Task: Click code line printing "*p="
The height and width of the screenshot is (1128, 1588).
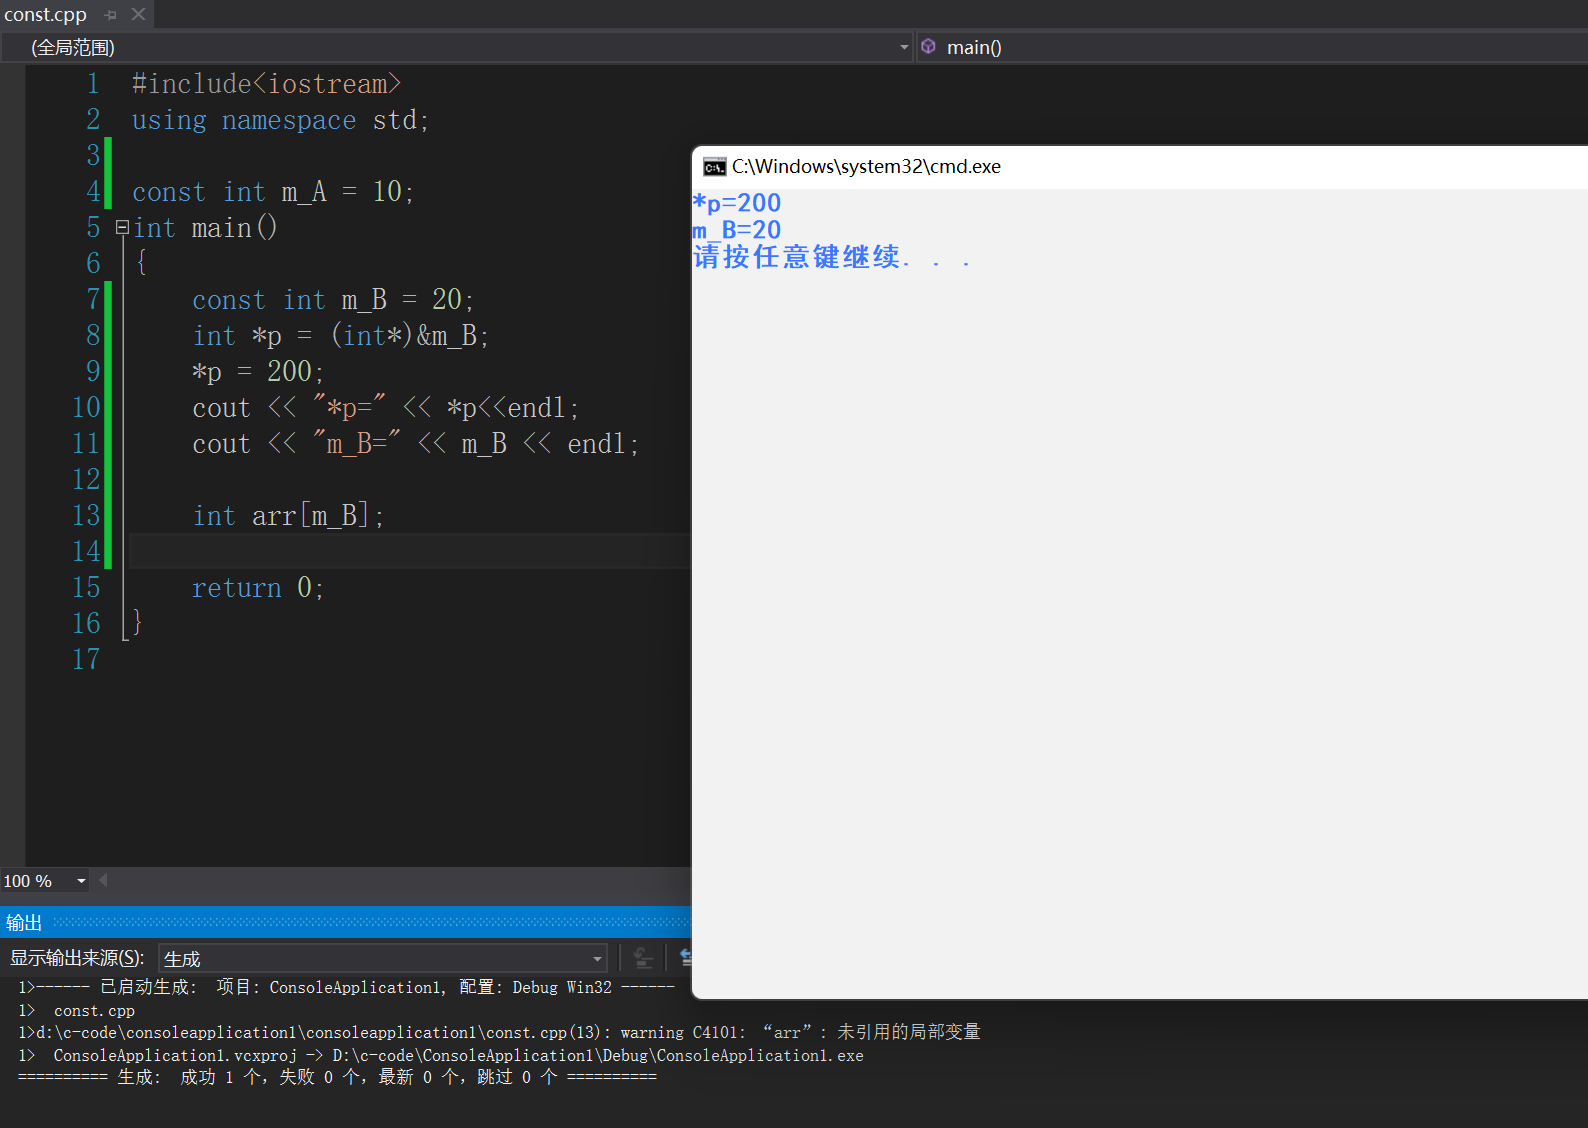Action: [385, 408]
